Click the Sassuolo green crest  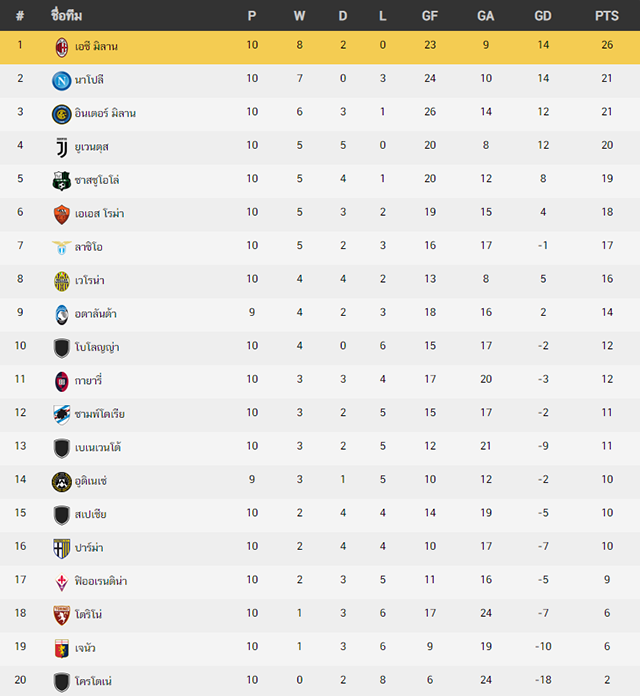pyautogui.click(x=62, y=181)
